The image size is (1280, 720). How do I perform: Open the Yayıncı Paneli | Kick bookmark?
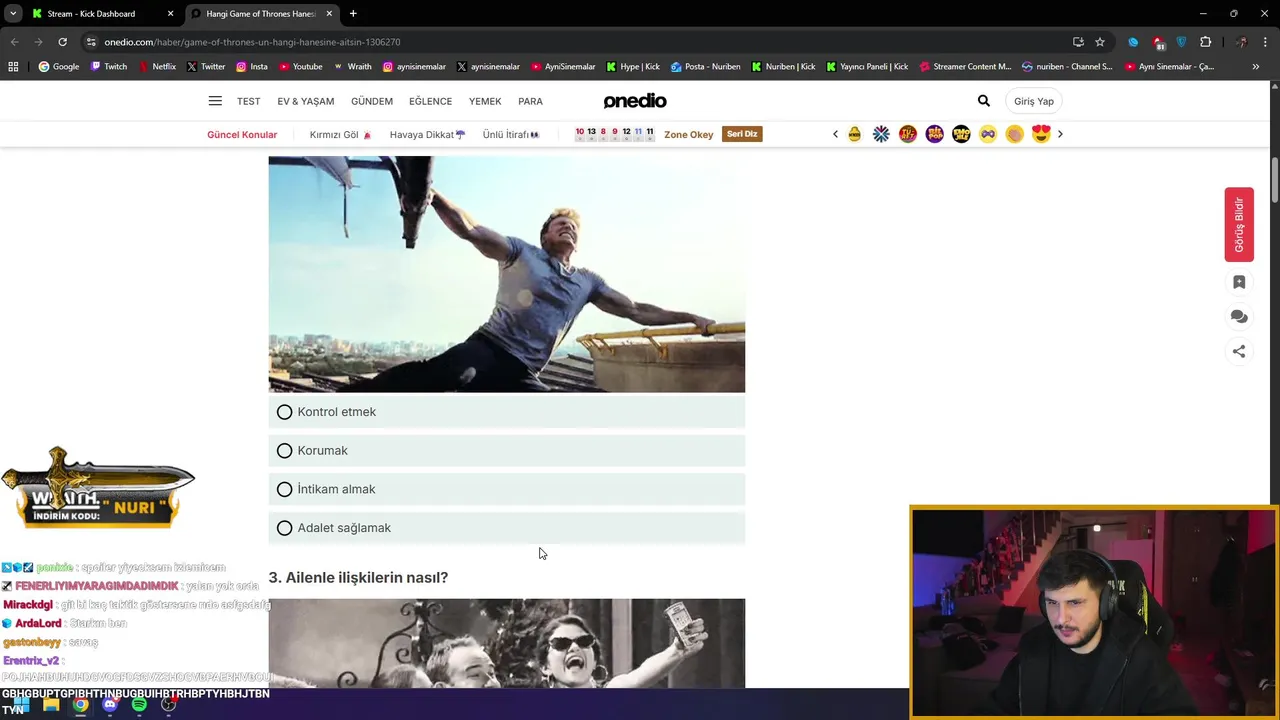click(x=867, y=67)
